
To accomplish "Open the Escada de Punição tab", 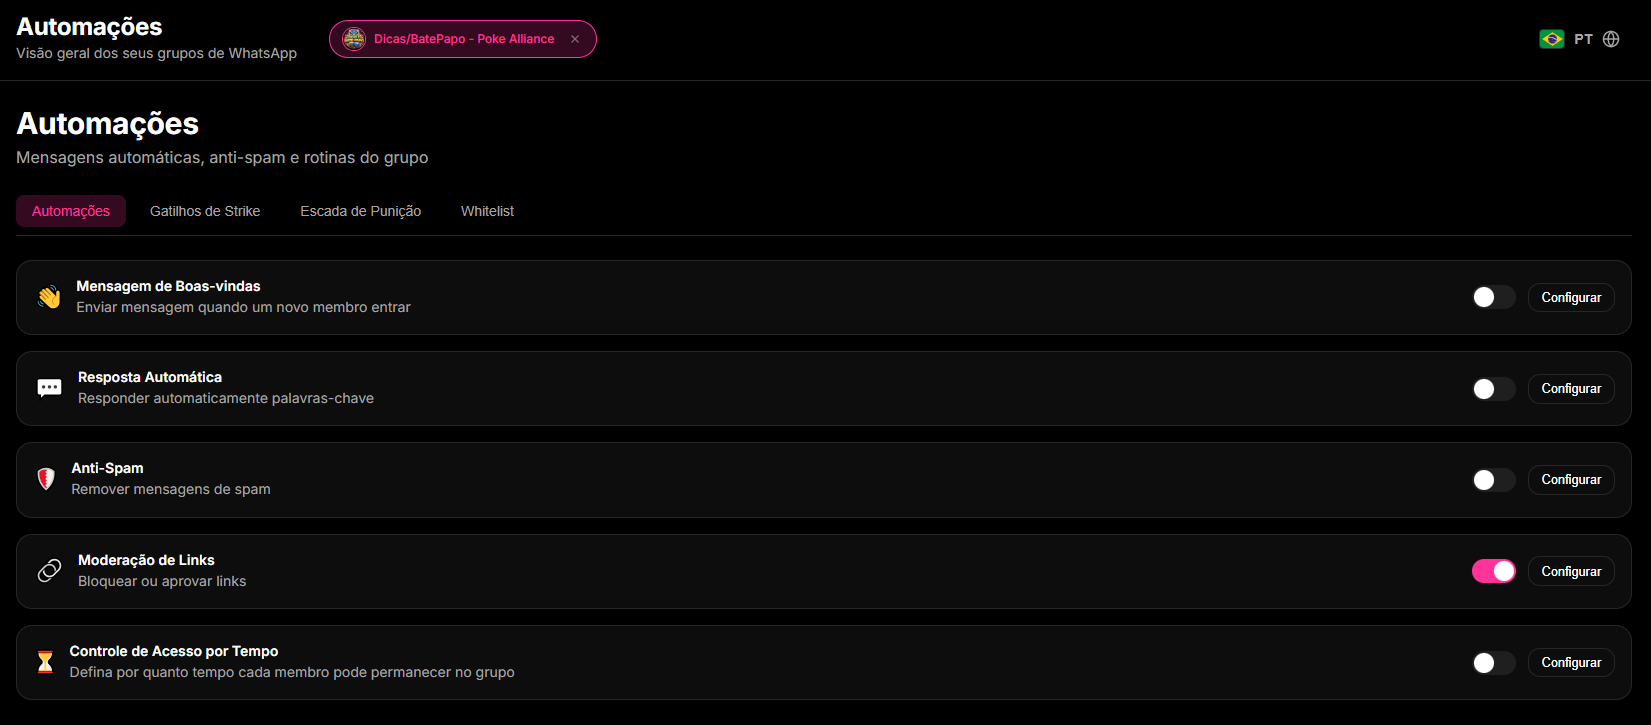I will point(361,211).
